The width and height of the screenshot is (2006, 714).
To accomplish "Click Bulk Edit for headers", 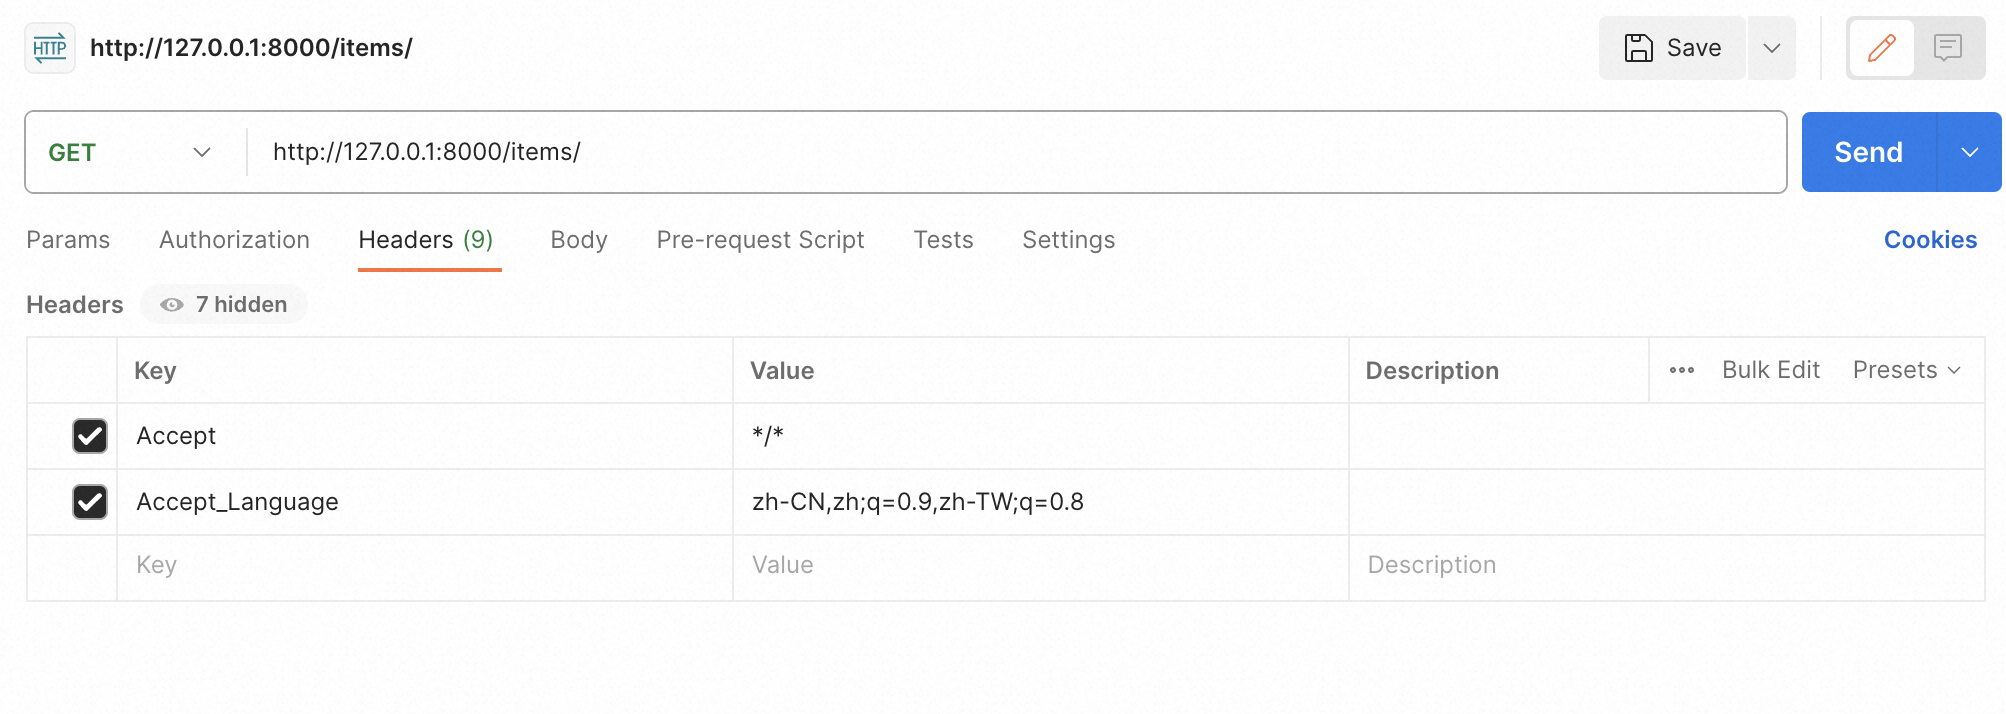I will coord(1770,370).
